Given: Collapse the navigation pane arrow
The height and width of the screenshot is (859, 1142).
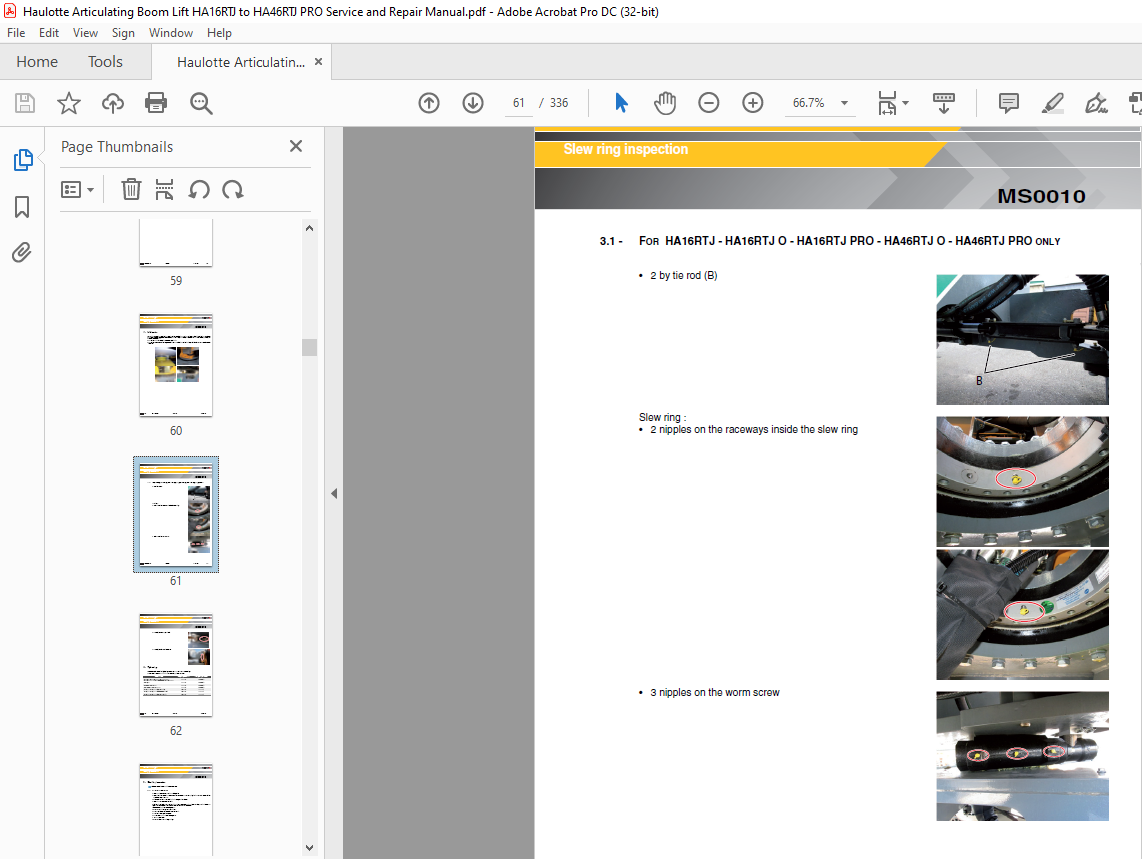Looking at the screenshot, I should [x=334, y=493].
